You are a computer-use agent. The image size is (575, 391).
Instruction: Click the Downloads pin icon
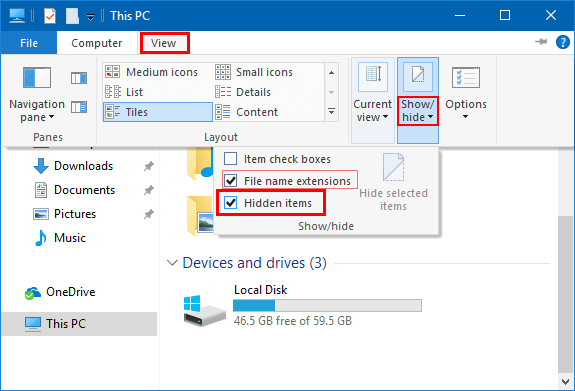(x=149, y=166)
